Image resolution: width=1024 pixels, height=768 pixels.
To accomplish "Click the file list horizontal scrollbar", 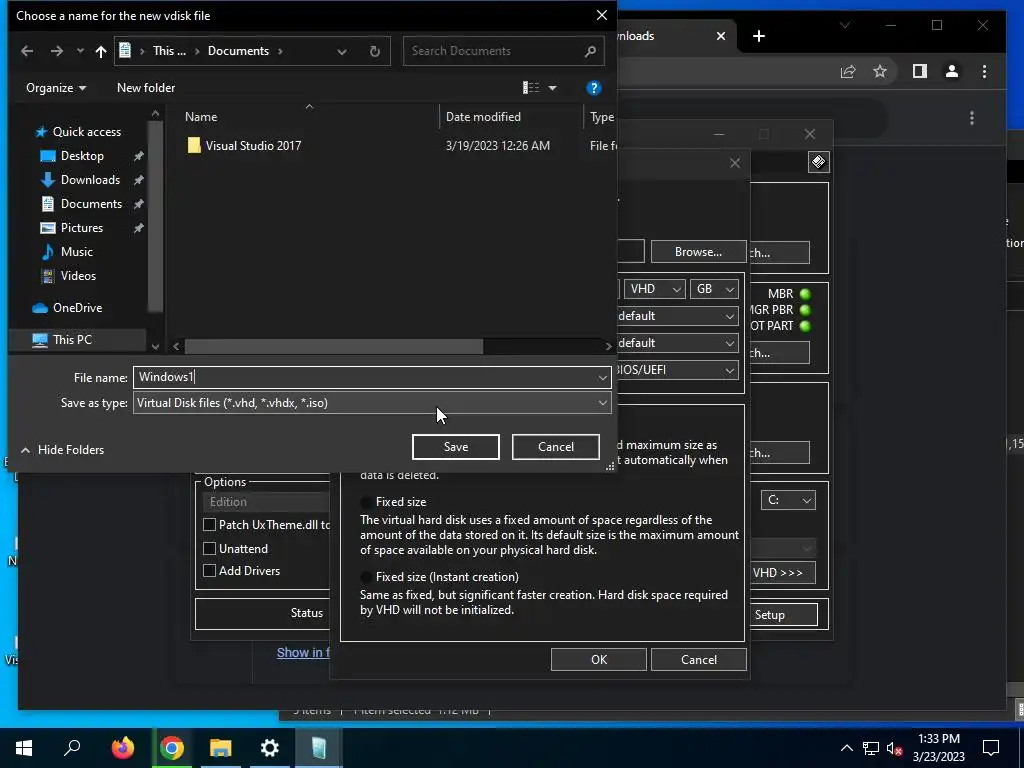I will [x=334, y=346].
